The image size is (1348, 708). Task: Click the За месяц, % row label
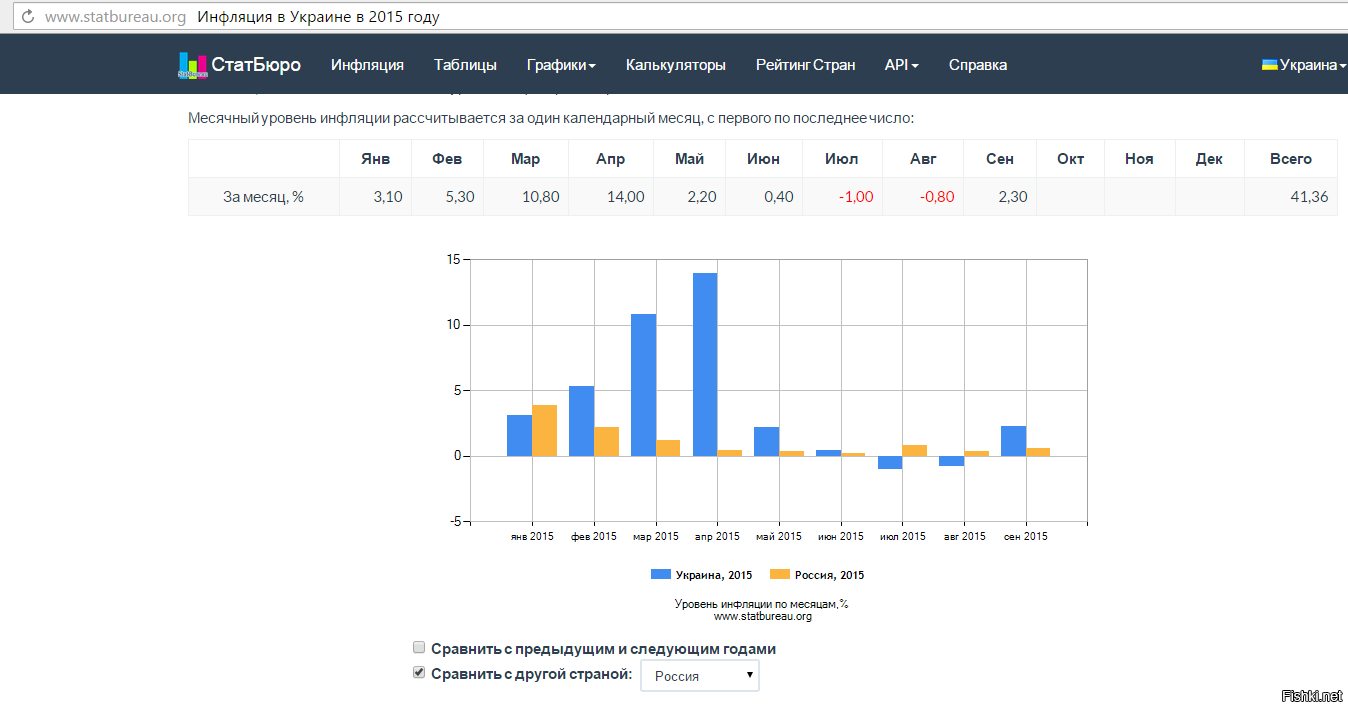pyautogui.click(x=263, y=197)
